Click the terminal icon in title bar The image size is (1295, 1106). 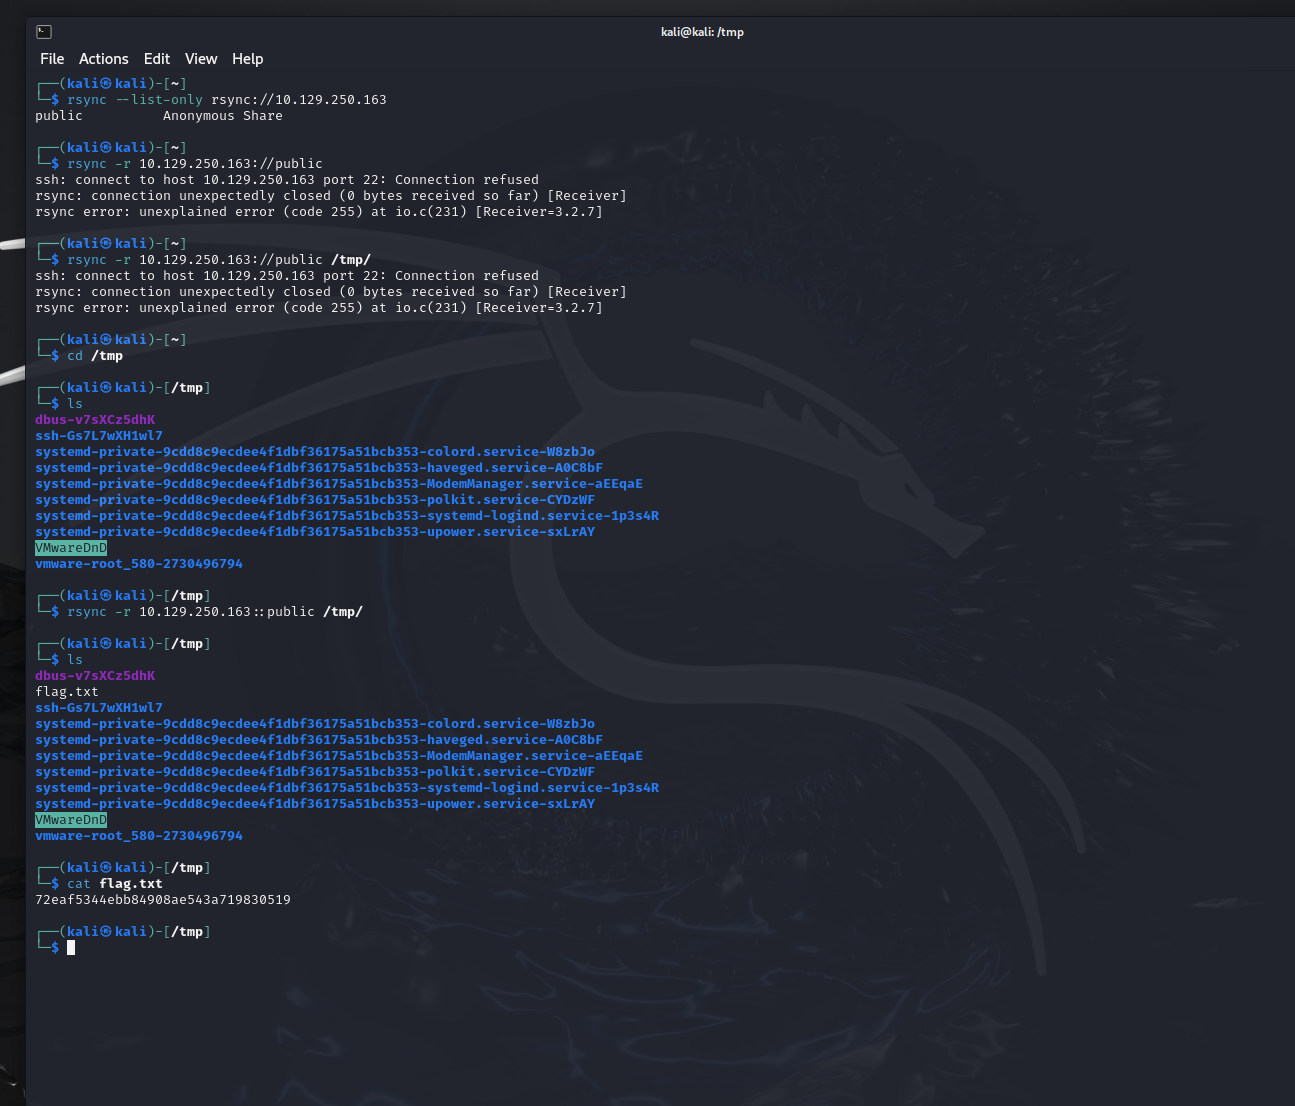tap(44, 32)
